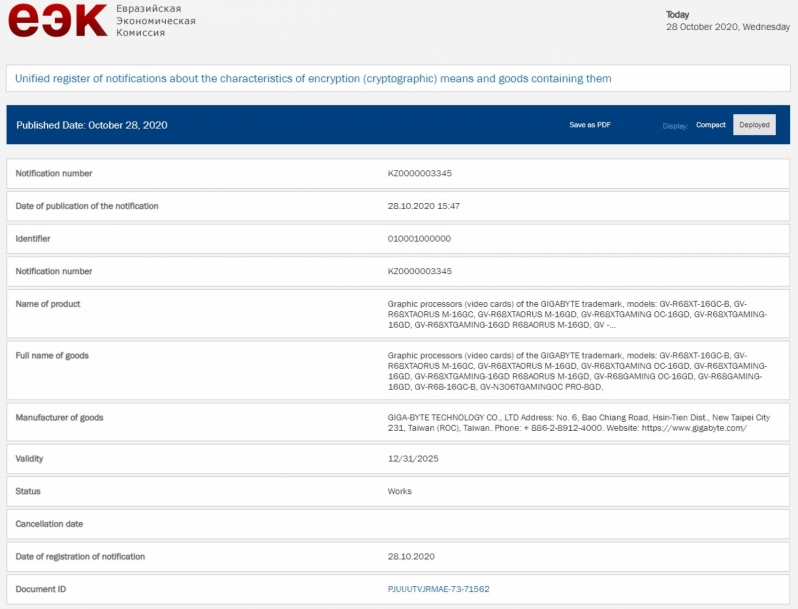The height and width of the screenshot is (609, 798).
Task: Click the Manufacturer of goods label
Action: (59, 418)
